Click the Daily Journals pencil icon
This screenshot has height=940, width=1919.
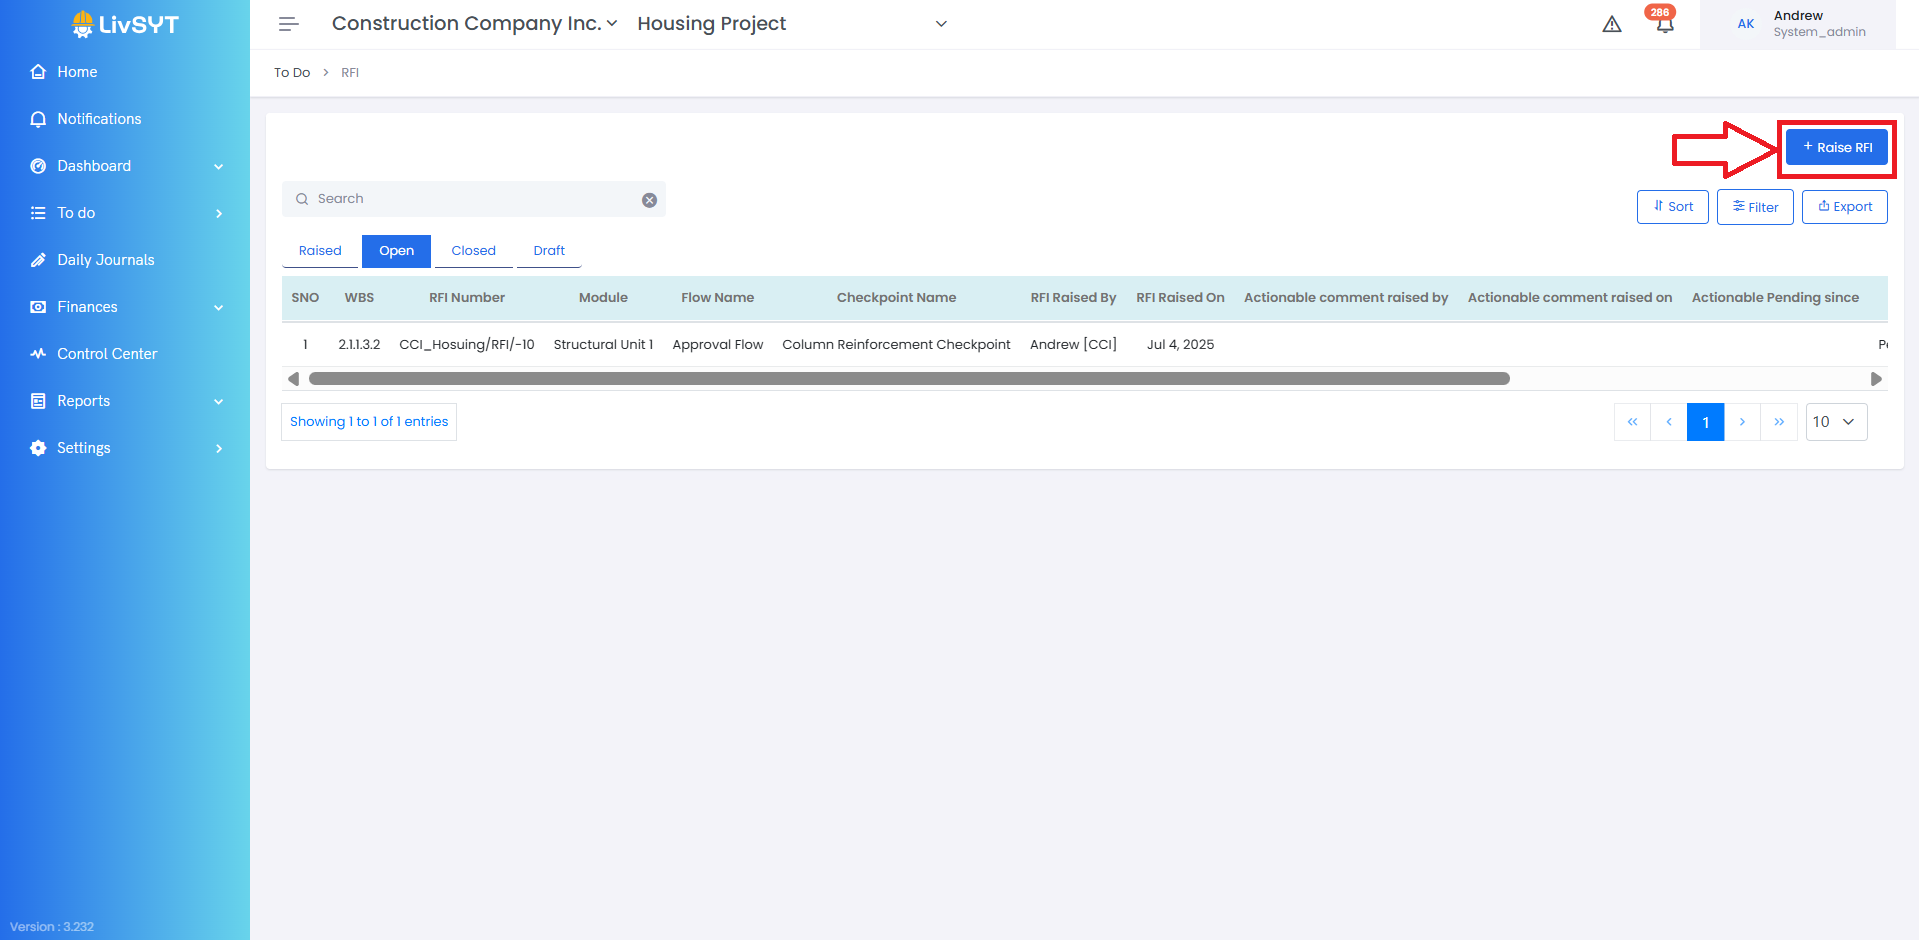coord(38,260)
